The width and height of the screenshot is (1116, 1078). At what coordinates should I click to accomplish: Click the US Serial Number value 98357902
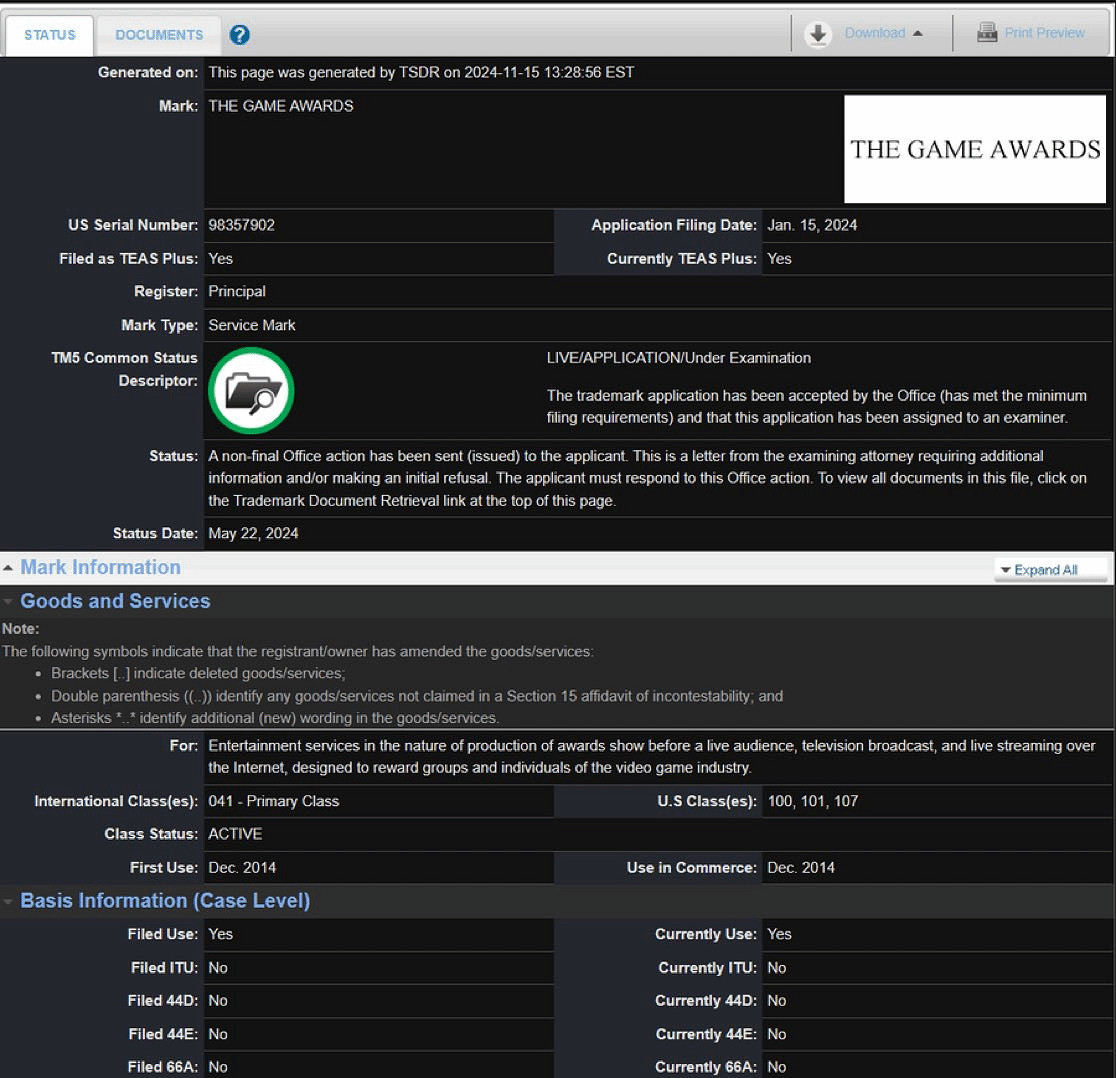(x=241, y=225)
